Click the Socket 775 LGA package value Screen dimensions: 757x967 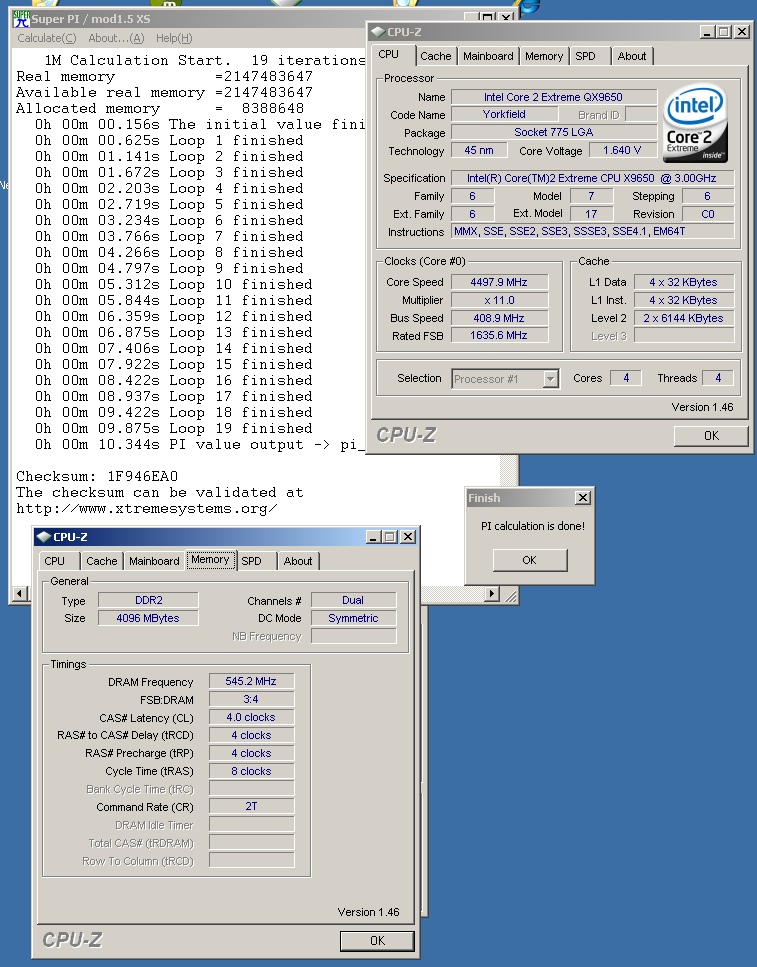553,132
